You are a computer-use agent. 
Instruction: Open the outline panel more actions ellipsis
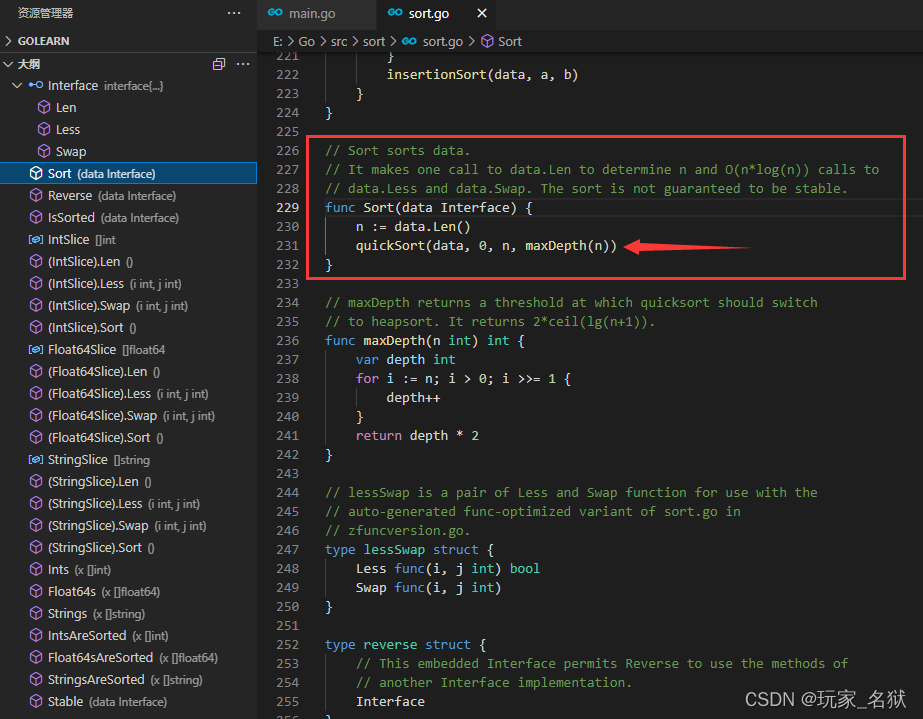(243, 64)
